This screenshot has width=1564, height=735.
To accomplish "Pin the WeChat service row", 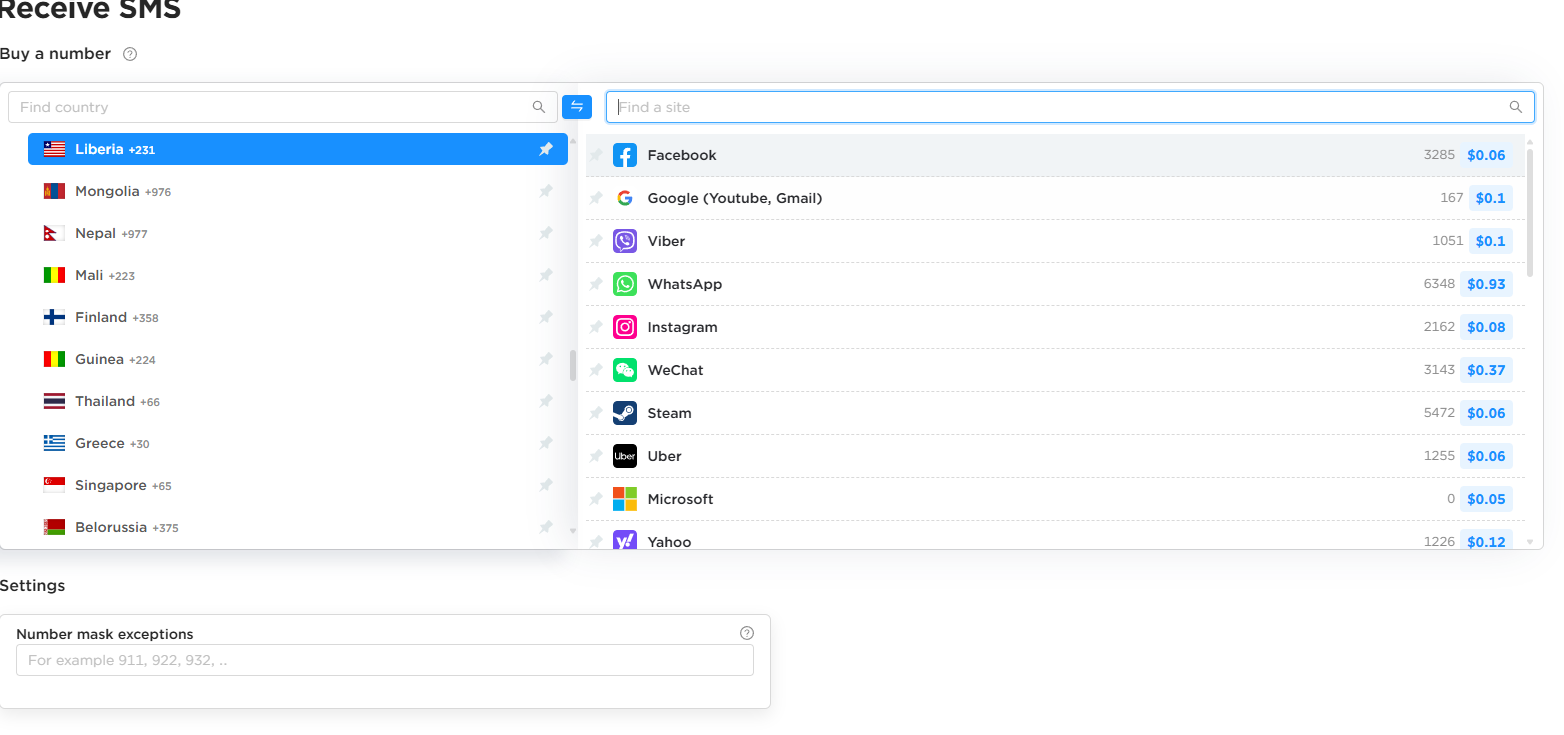I will click(x=596, y=370).
